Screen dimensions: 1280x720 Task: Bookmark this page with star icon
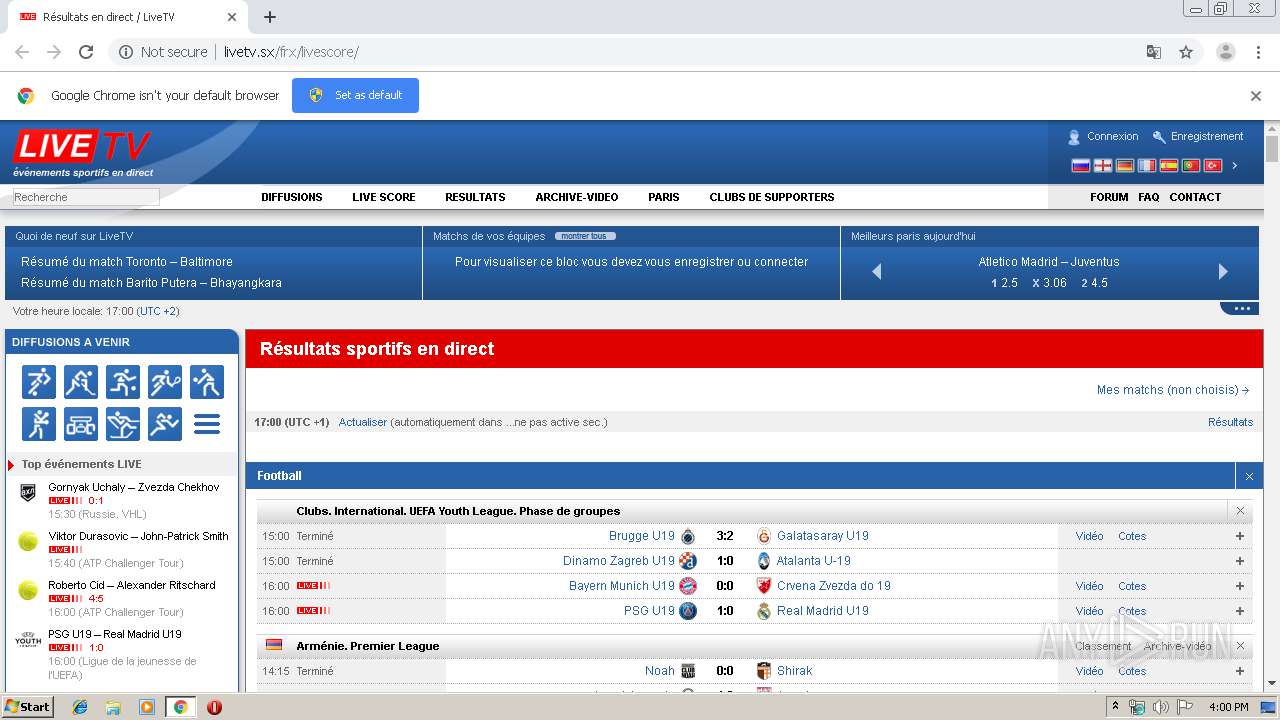click(x=1186, y=52)
